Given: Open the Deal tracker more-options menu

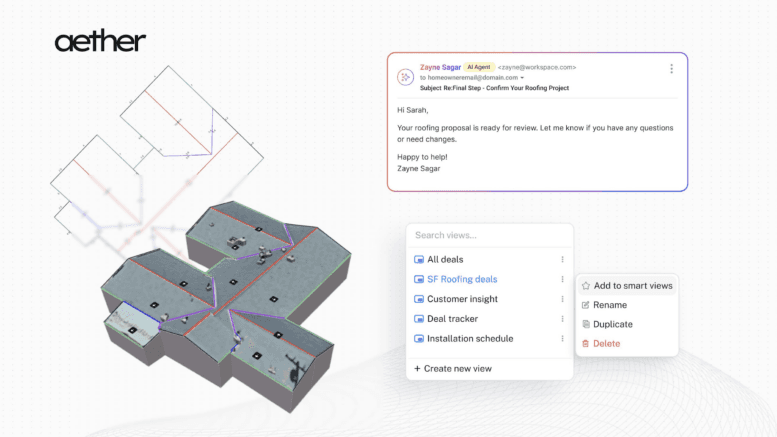Looking at the screenshot, I should (x=562, y=319).
